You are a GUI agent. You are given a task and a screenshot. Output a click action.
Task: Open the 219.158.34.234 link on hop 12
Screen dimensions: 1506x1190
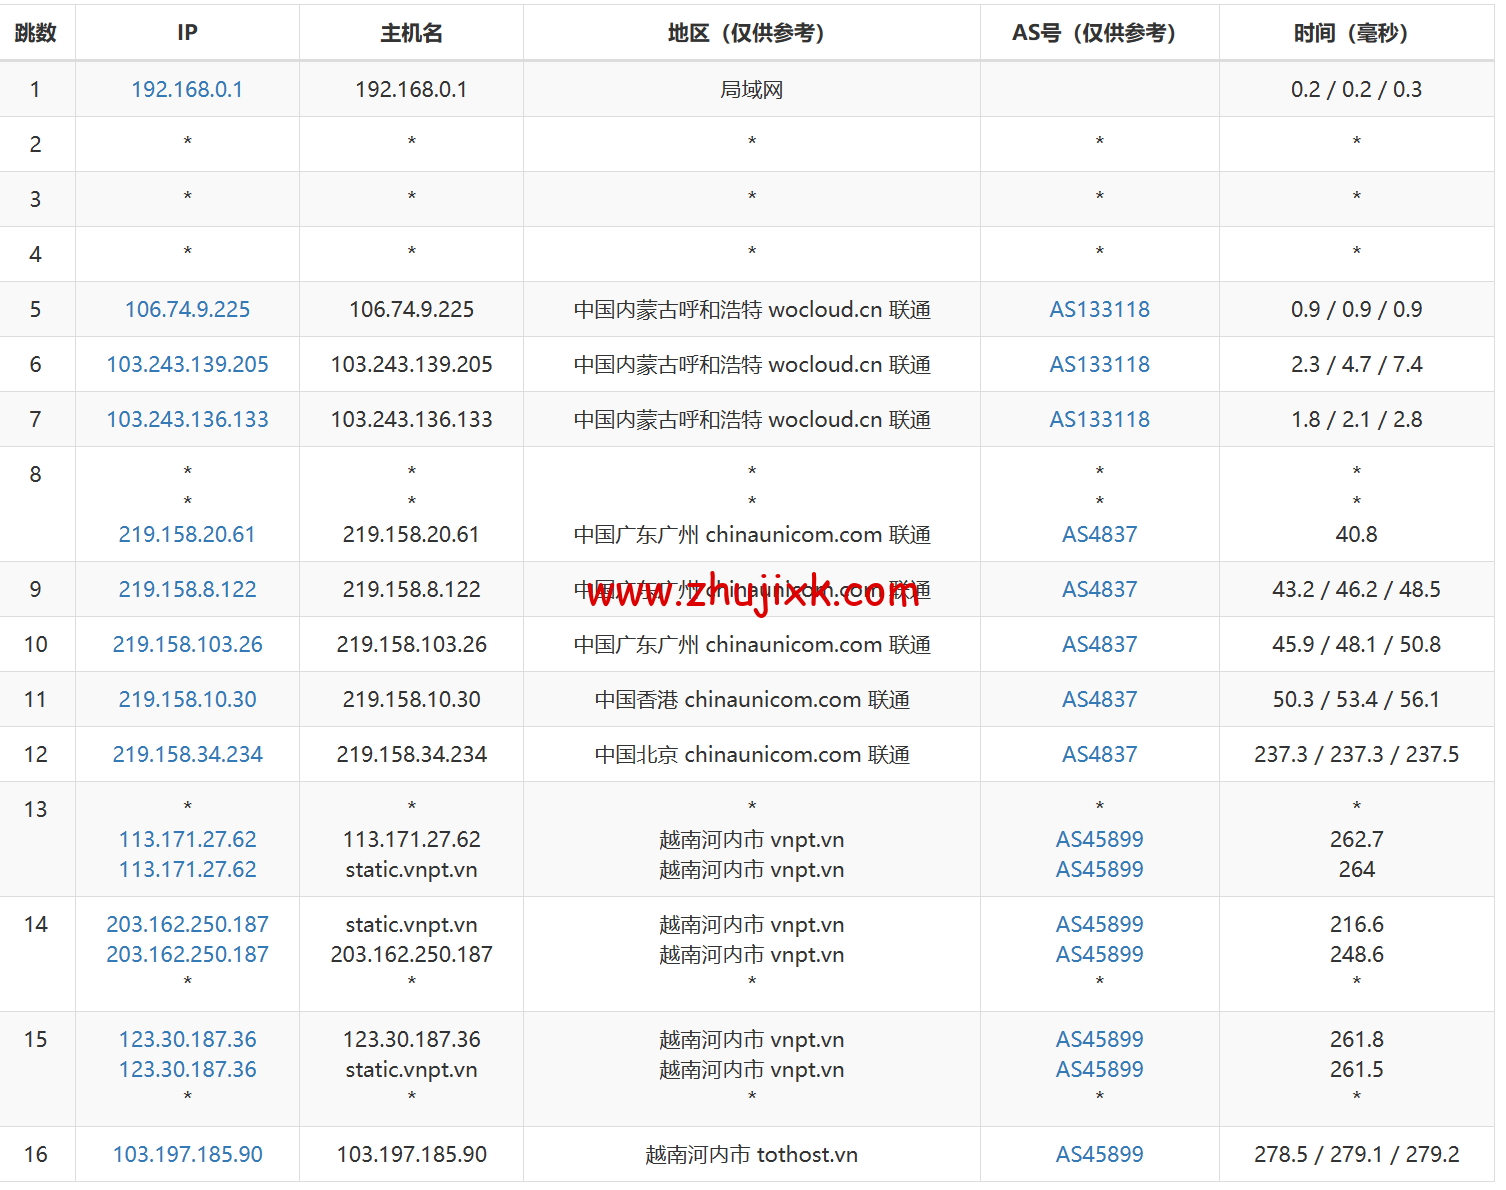pos(187,754)
